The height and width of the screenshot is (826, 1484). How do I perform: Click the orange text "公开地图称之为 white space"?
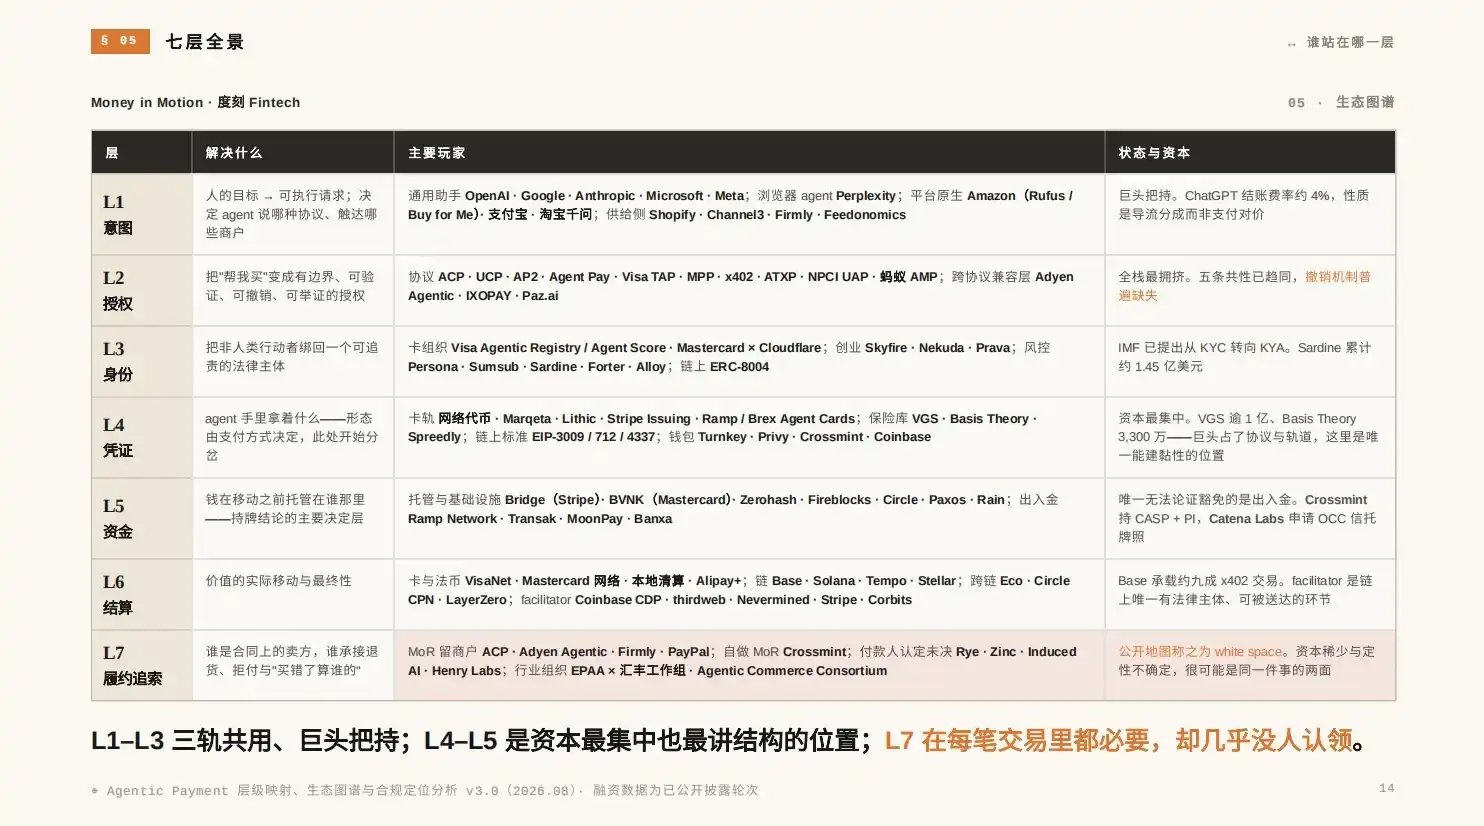pyautogui.click(x=1200, y=651)
